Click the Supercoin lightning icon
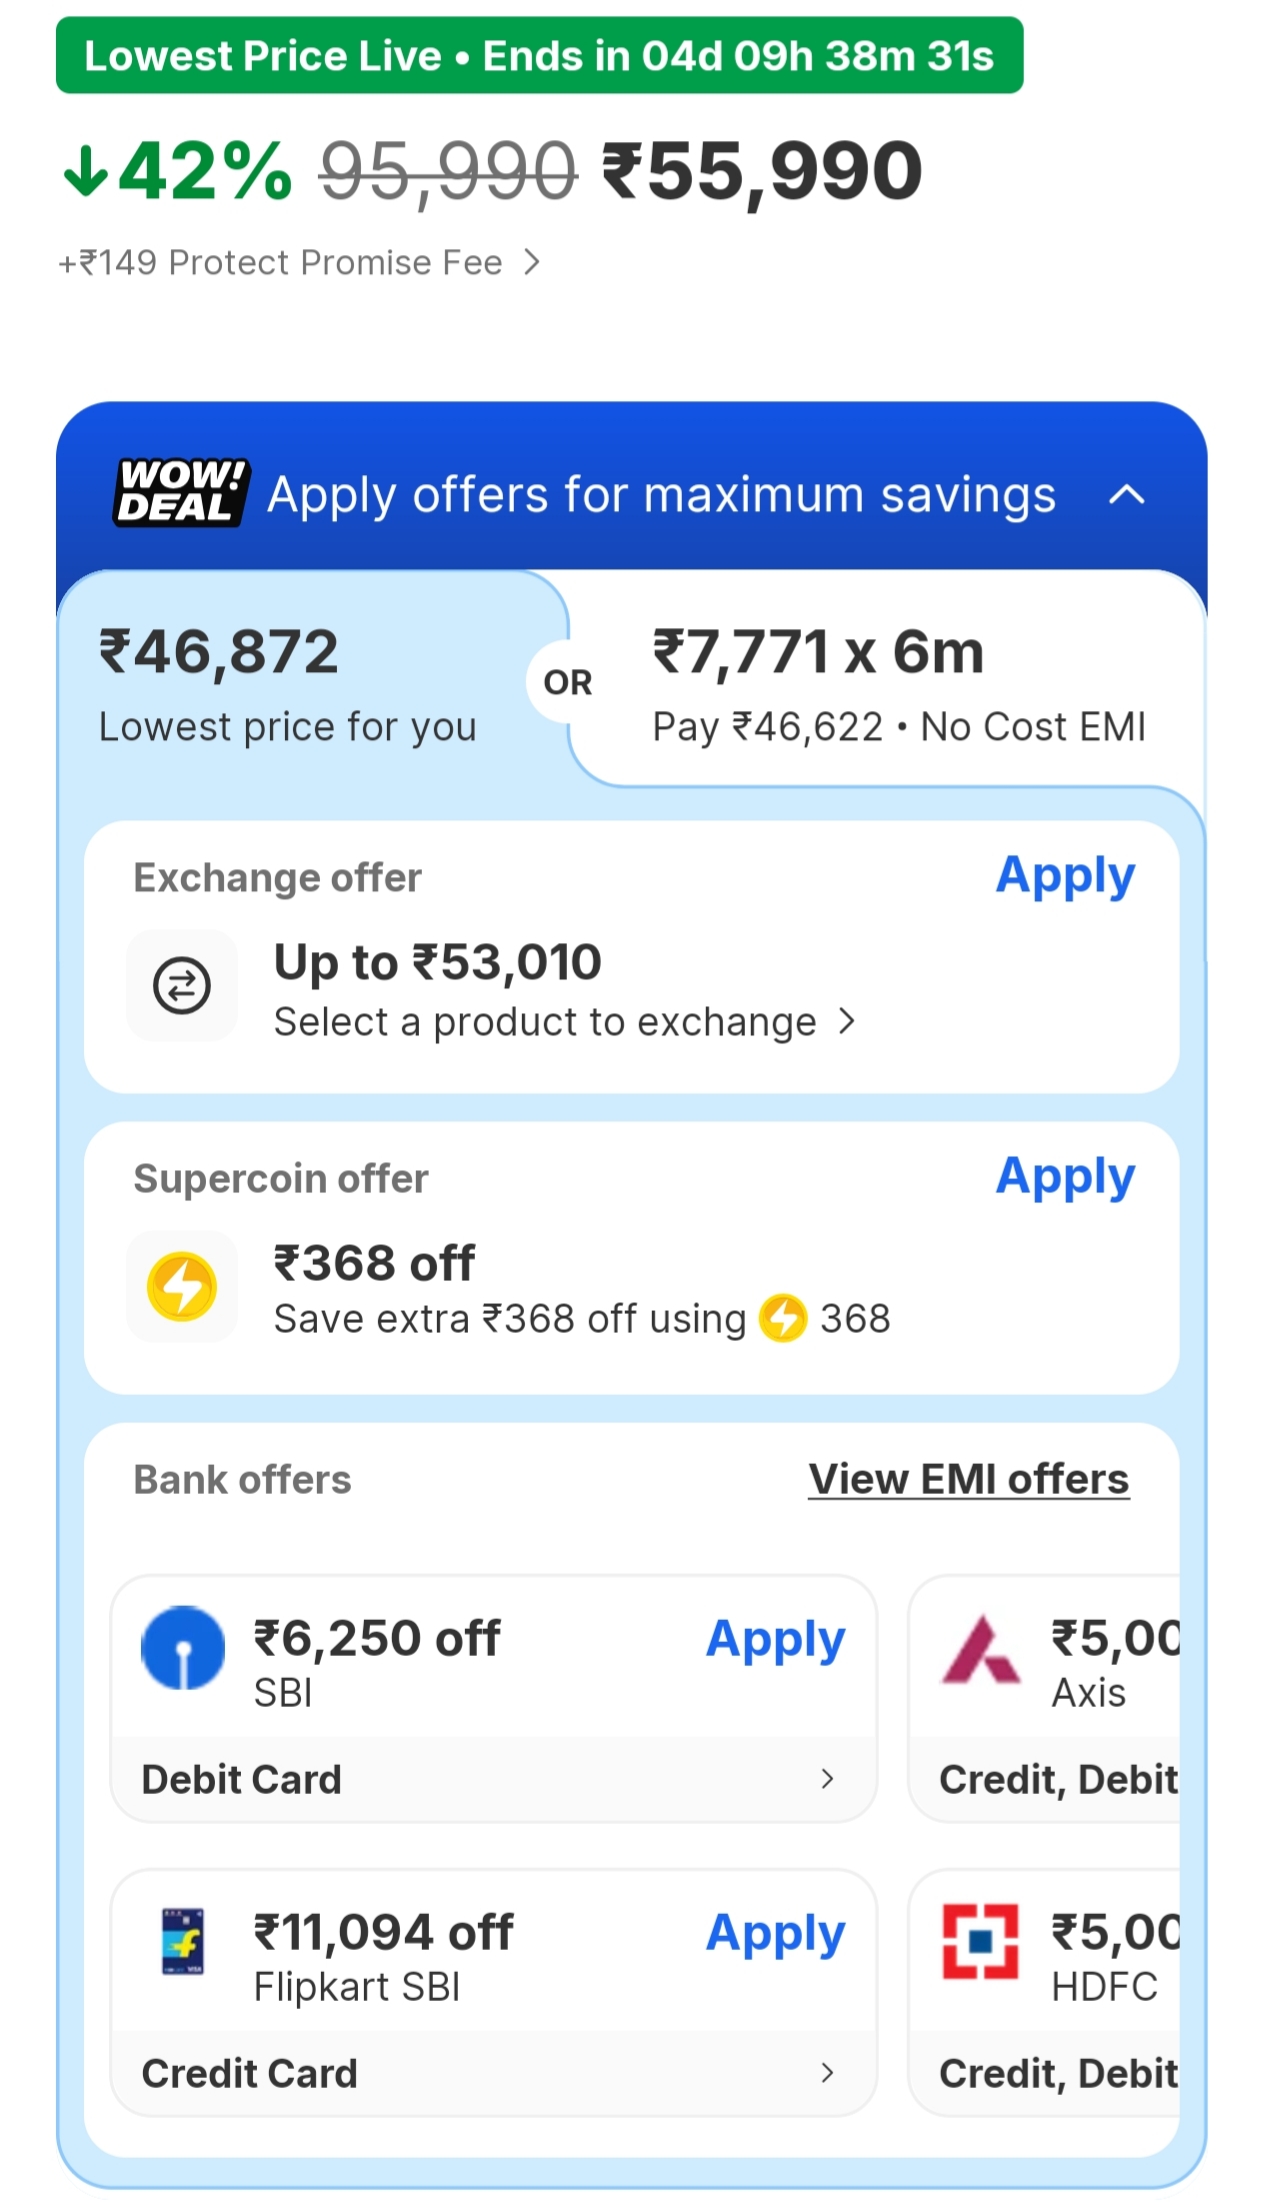This screenshot has width=1263, height=2202. [182, 1286]
